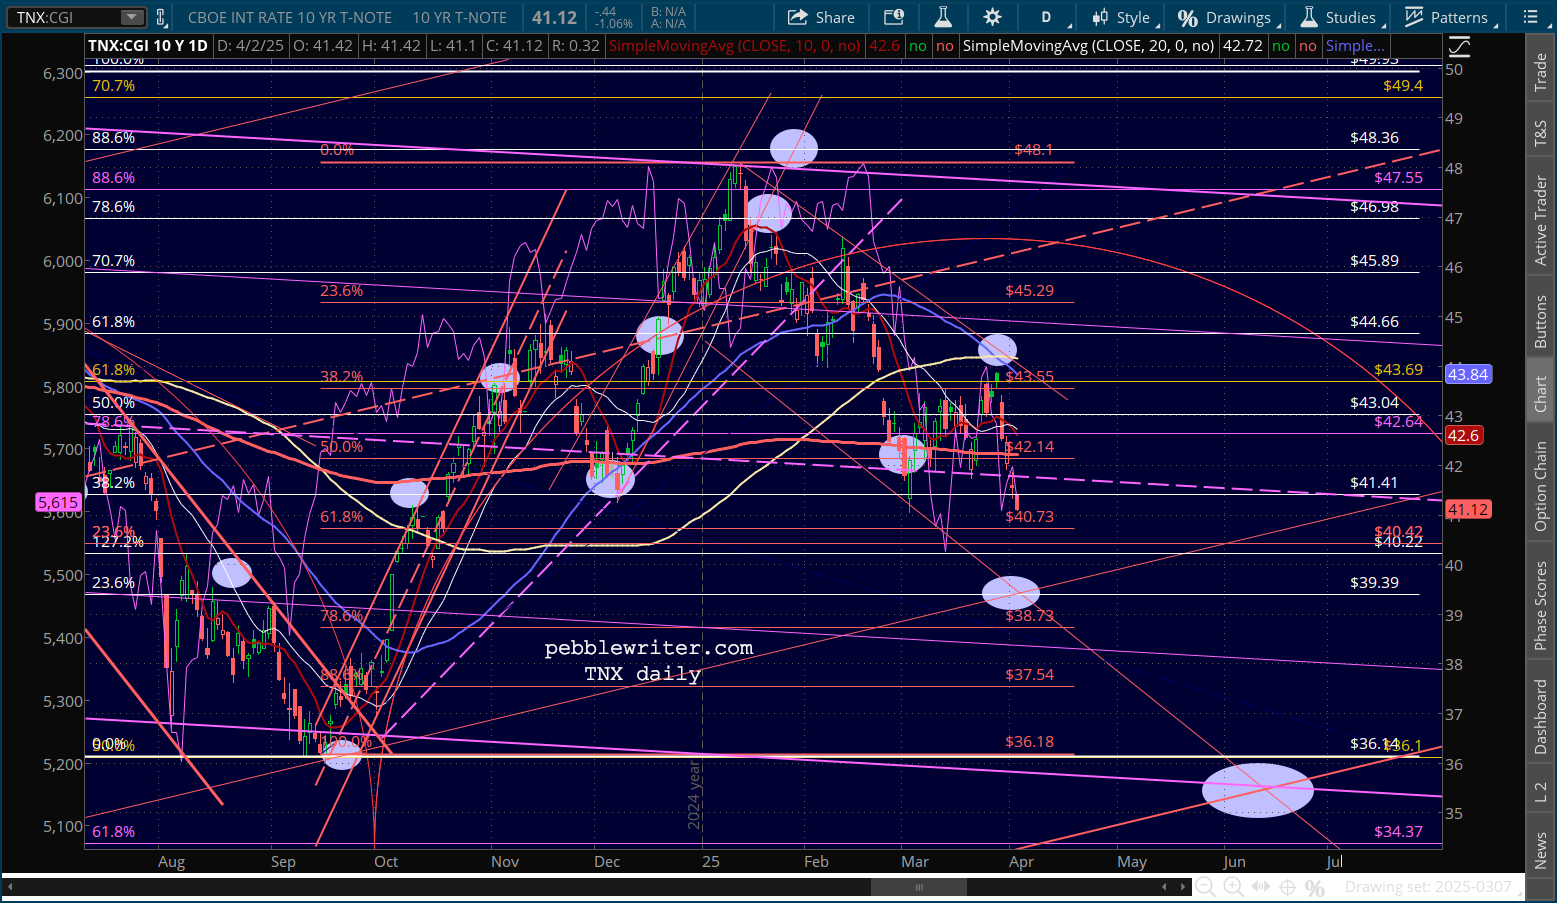The height and width of the screenshot is (903, 1557).
Task: Open the Patterns menu
Action: (1450, 17)
